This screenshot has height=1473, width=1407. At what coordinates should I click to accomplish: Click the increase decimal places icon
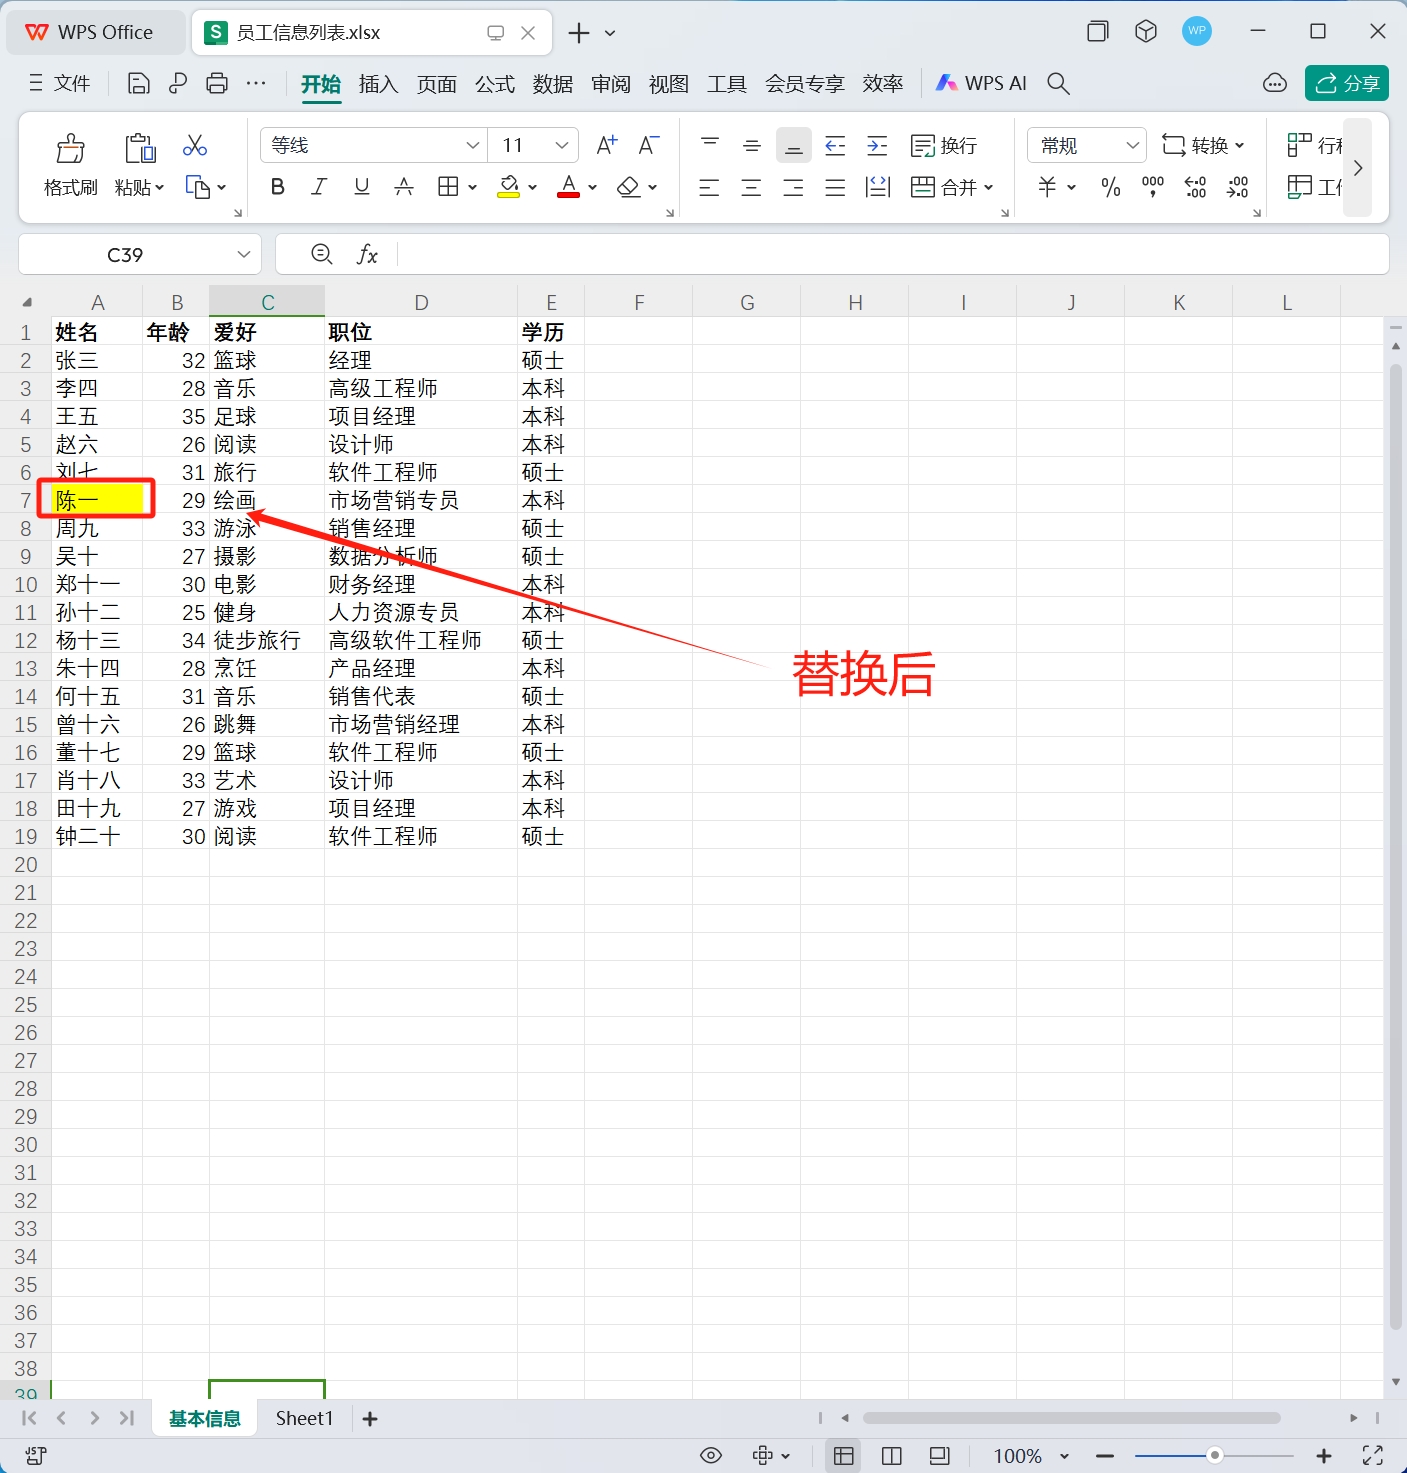pos(1194,187)
